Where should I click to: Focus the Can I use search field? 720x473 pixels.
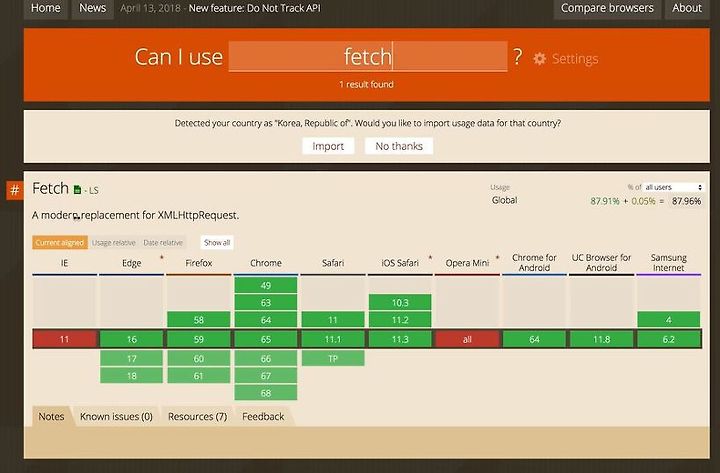tap(368, 56)
